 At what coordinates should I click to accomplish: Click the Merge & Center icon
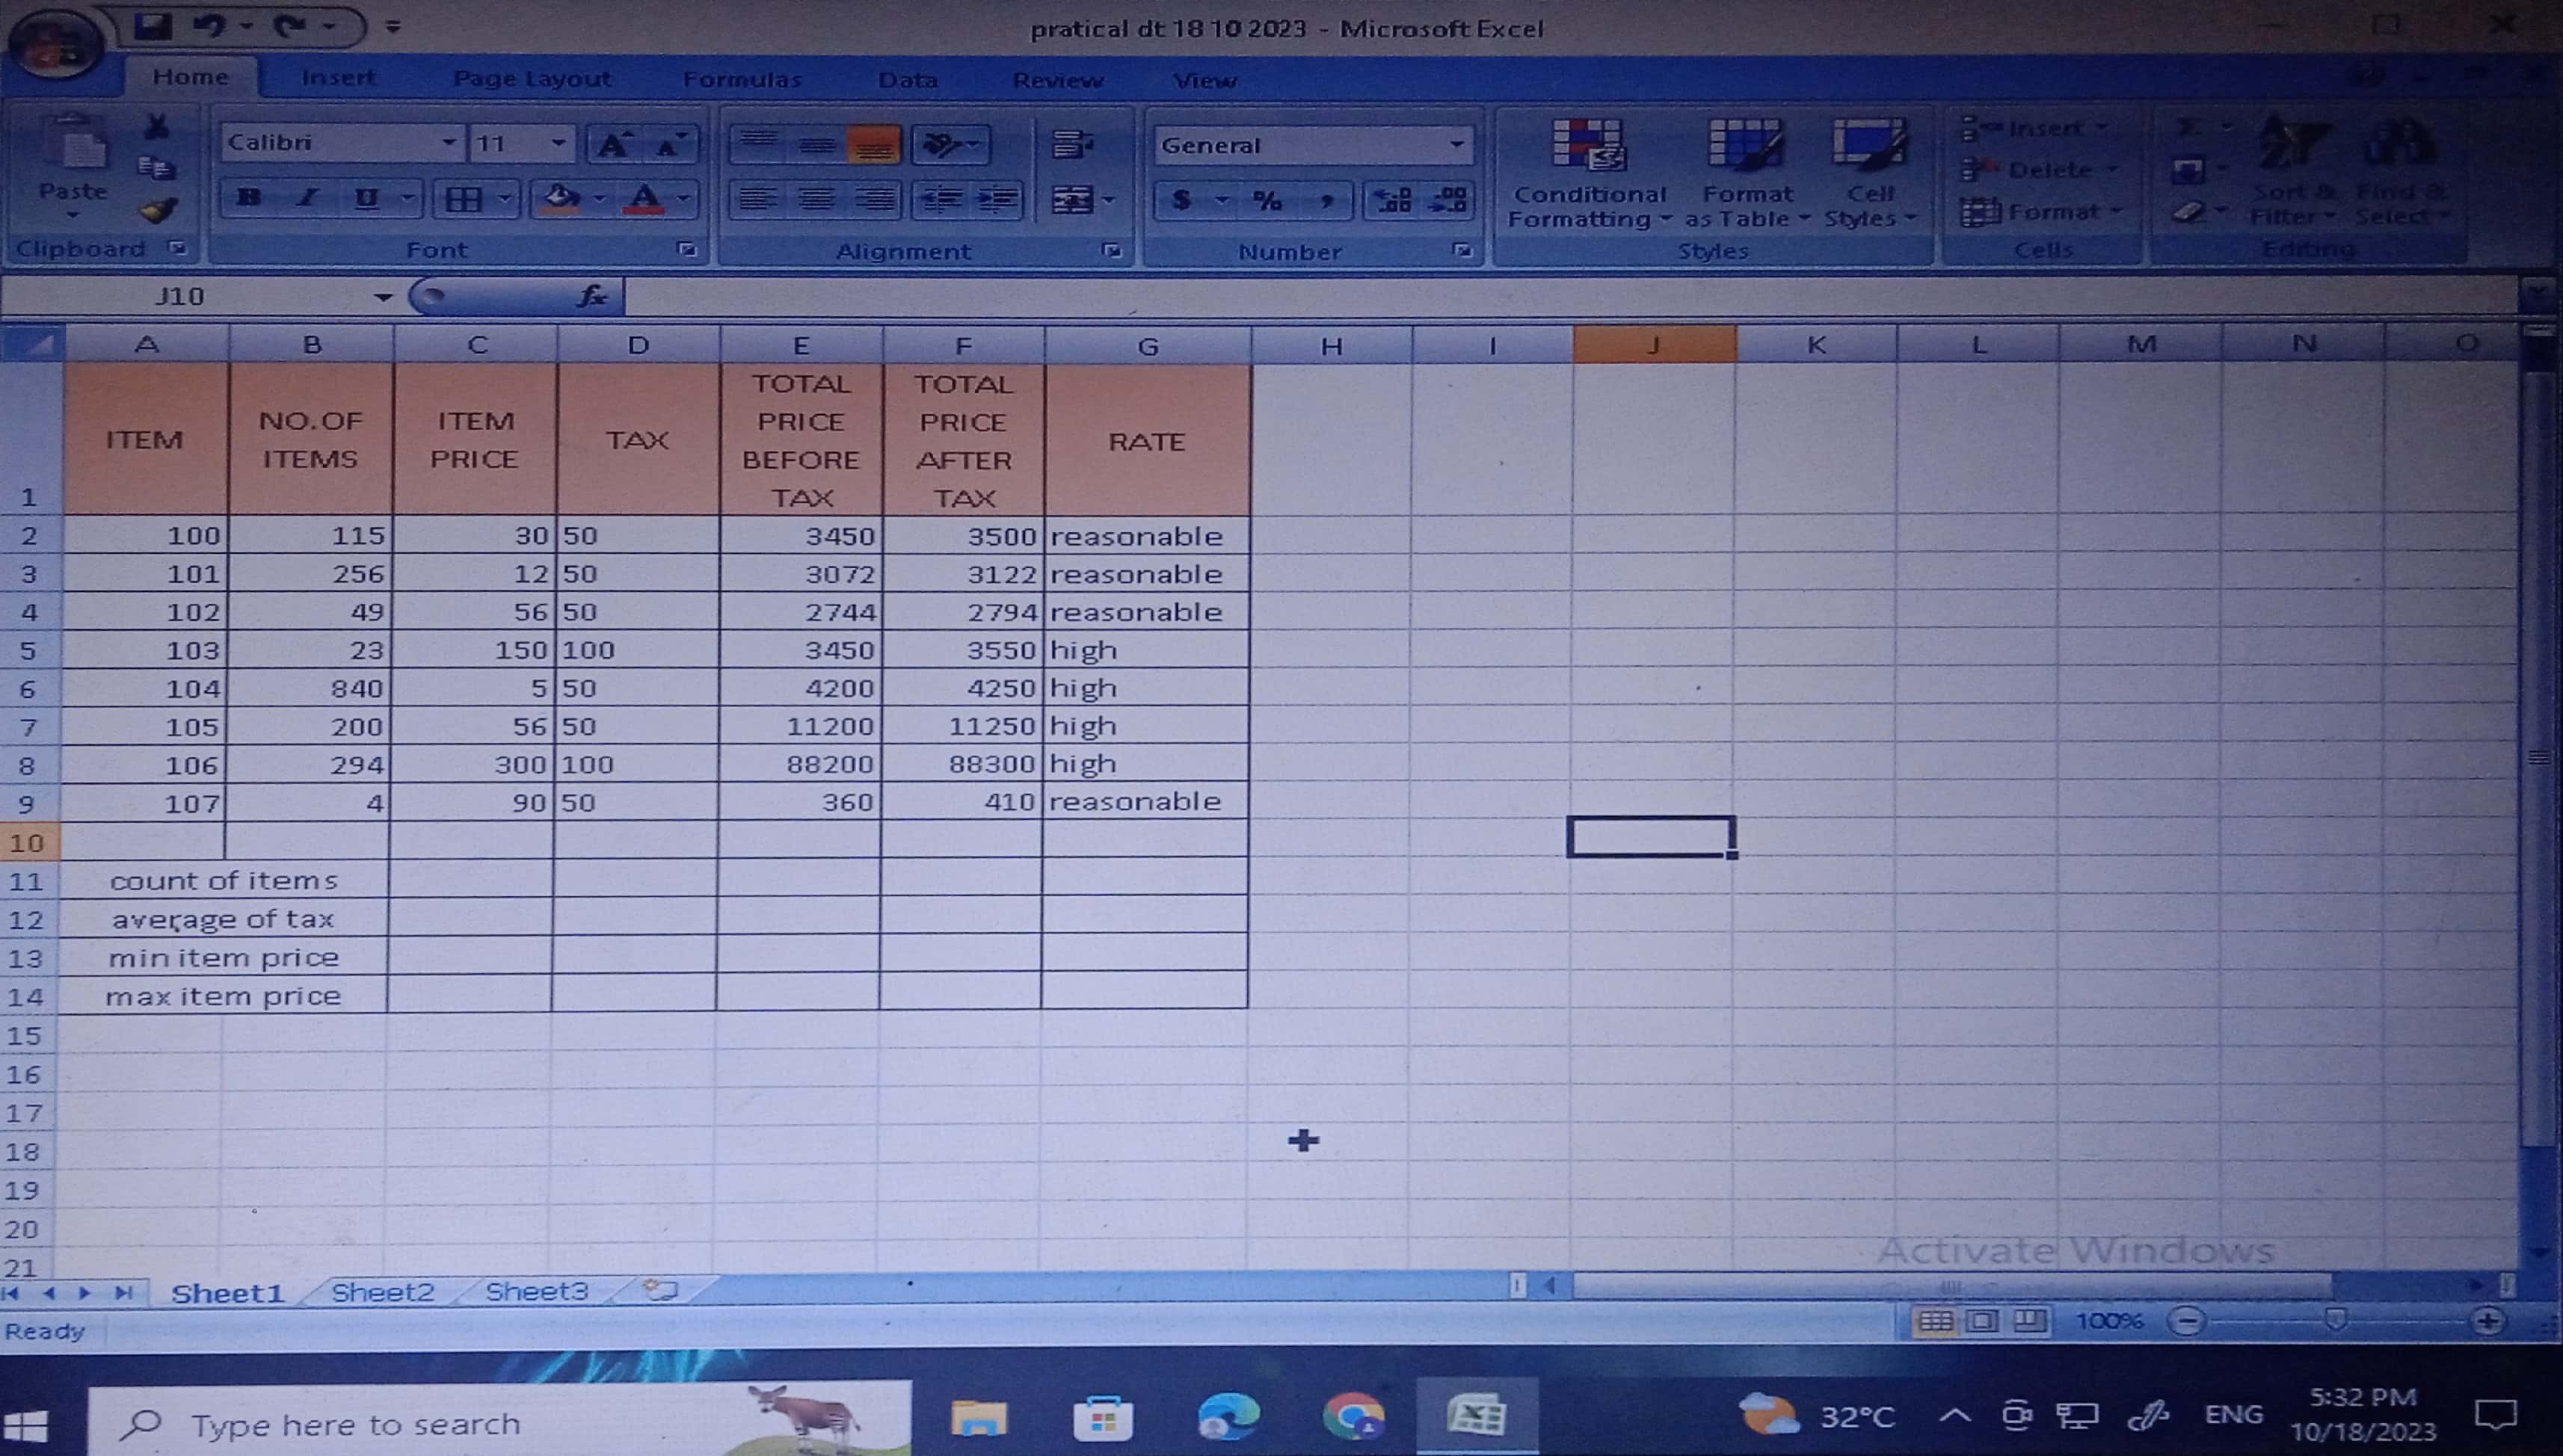(x=1072, y=200)
